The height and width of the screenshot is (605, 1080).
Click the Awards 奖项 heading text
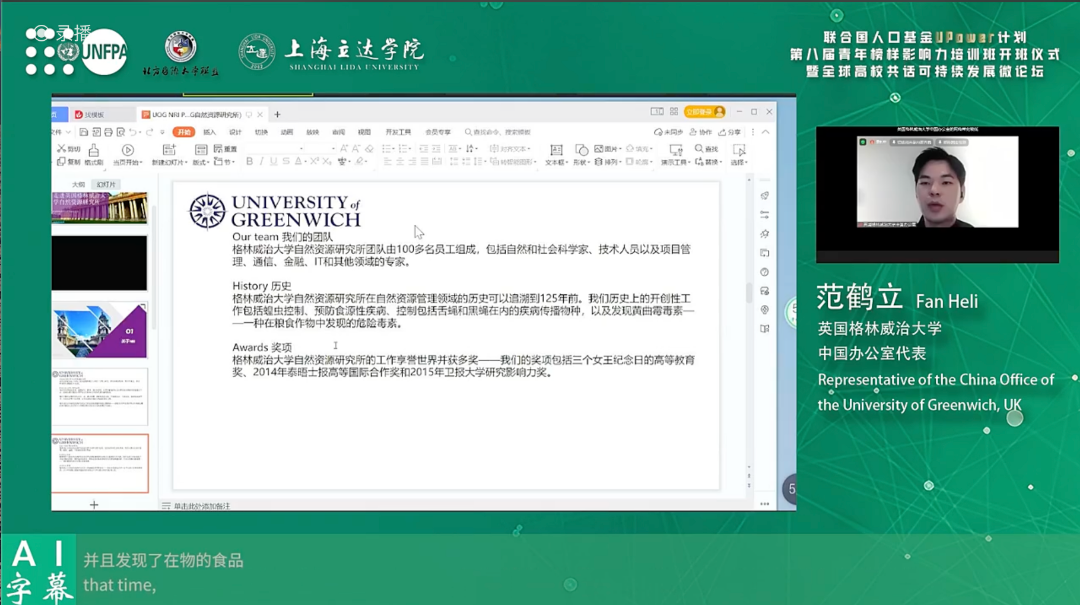(262, 347)
